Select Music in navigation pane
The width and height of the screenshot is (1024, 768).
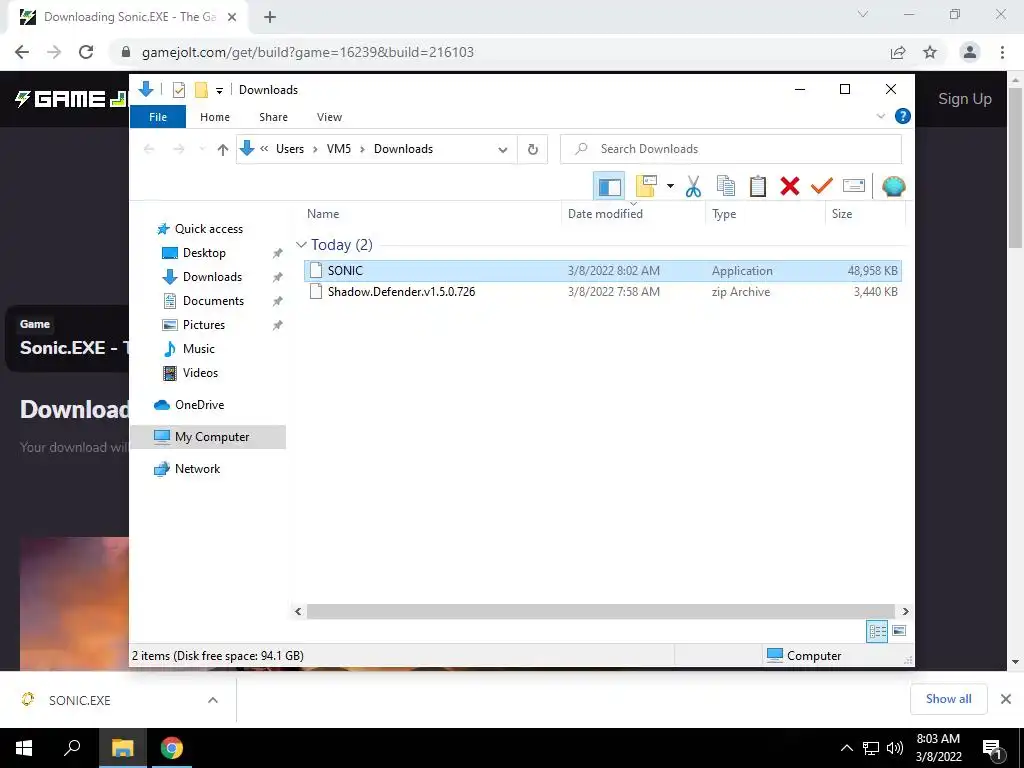click(199, 349)
